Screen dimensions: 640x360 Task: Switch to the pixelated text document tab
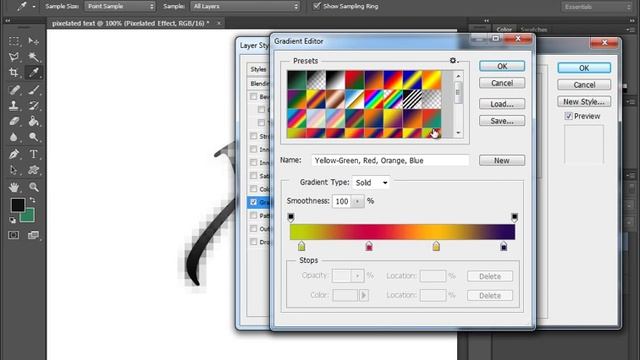point(131,23)
